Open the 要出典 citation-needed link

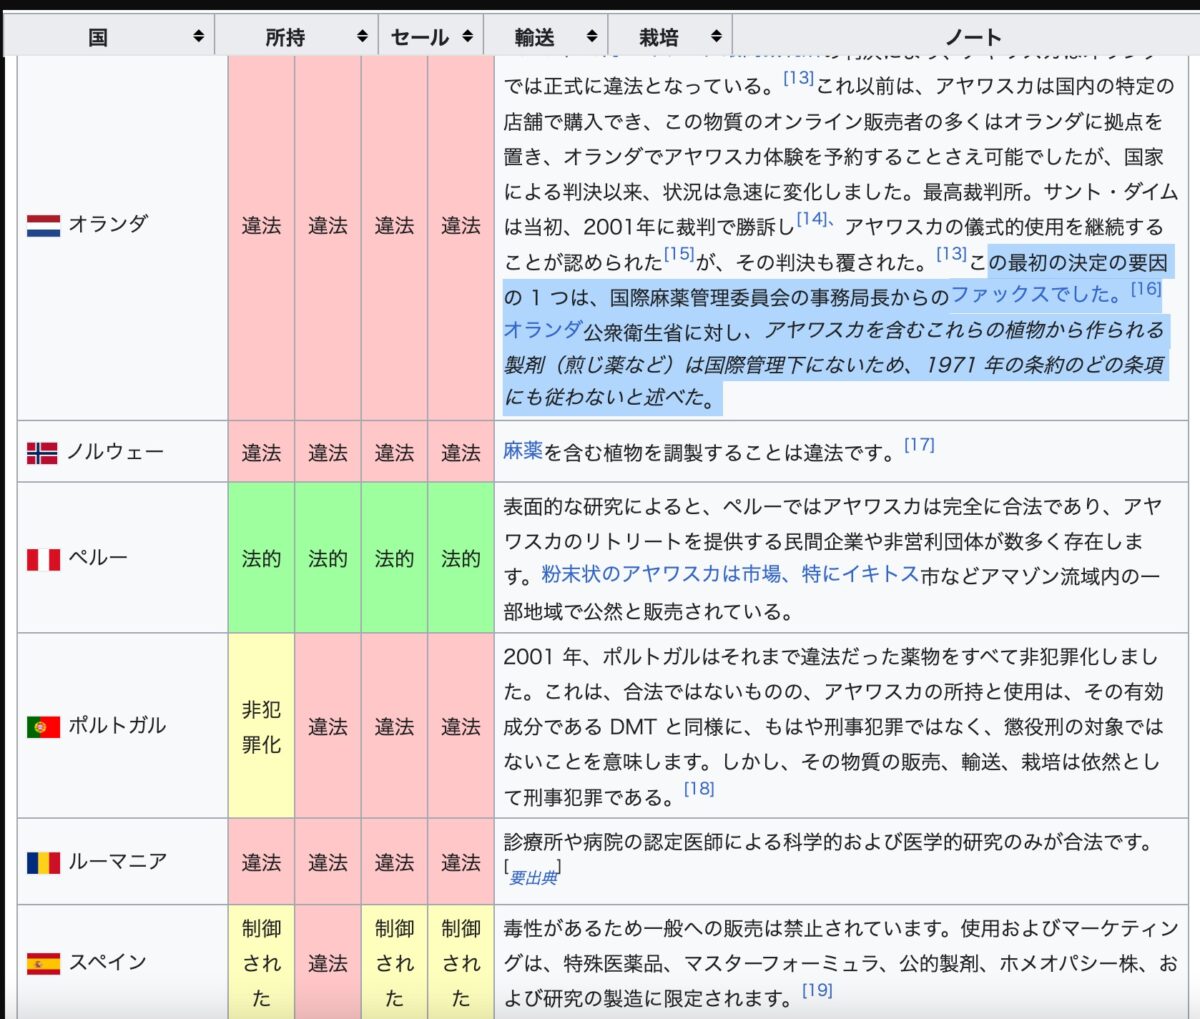click(532, 878)
